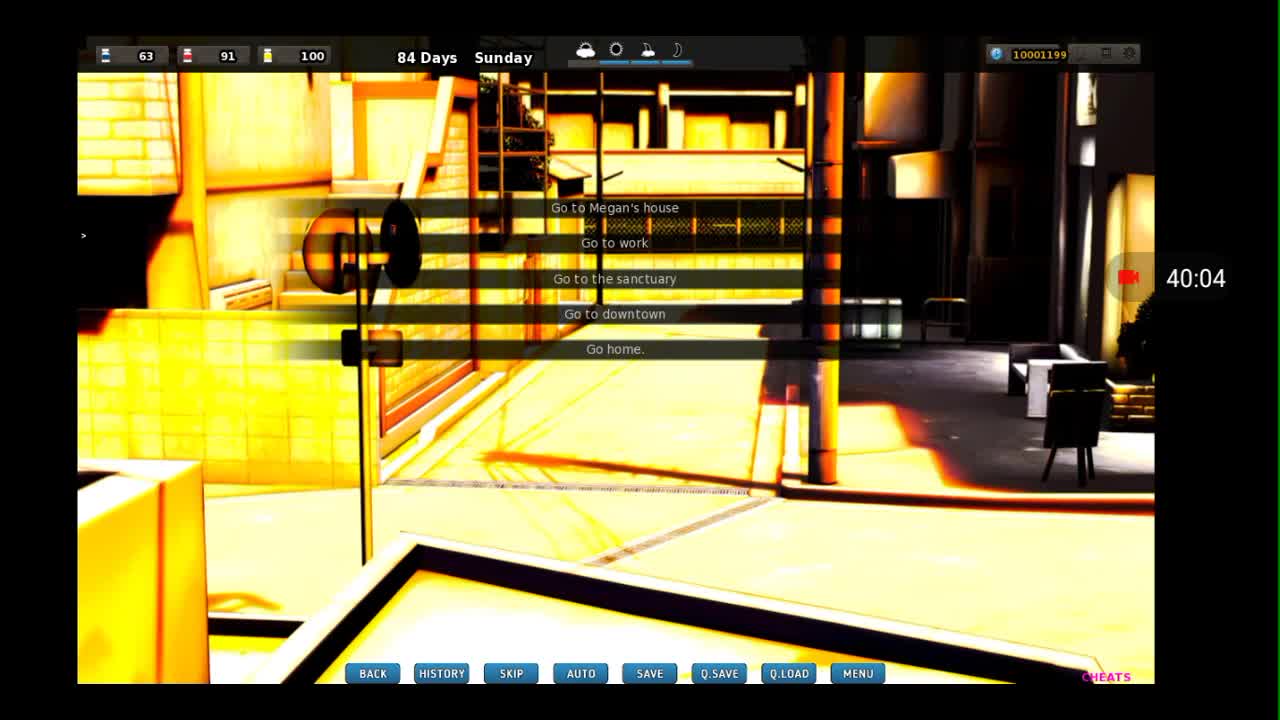Click the evening sunset time icon

pyautogui.click(x=647, y=50)
